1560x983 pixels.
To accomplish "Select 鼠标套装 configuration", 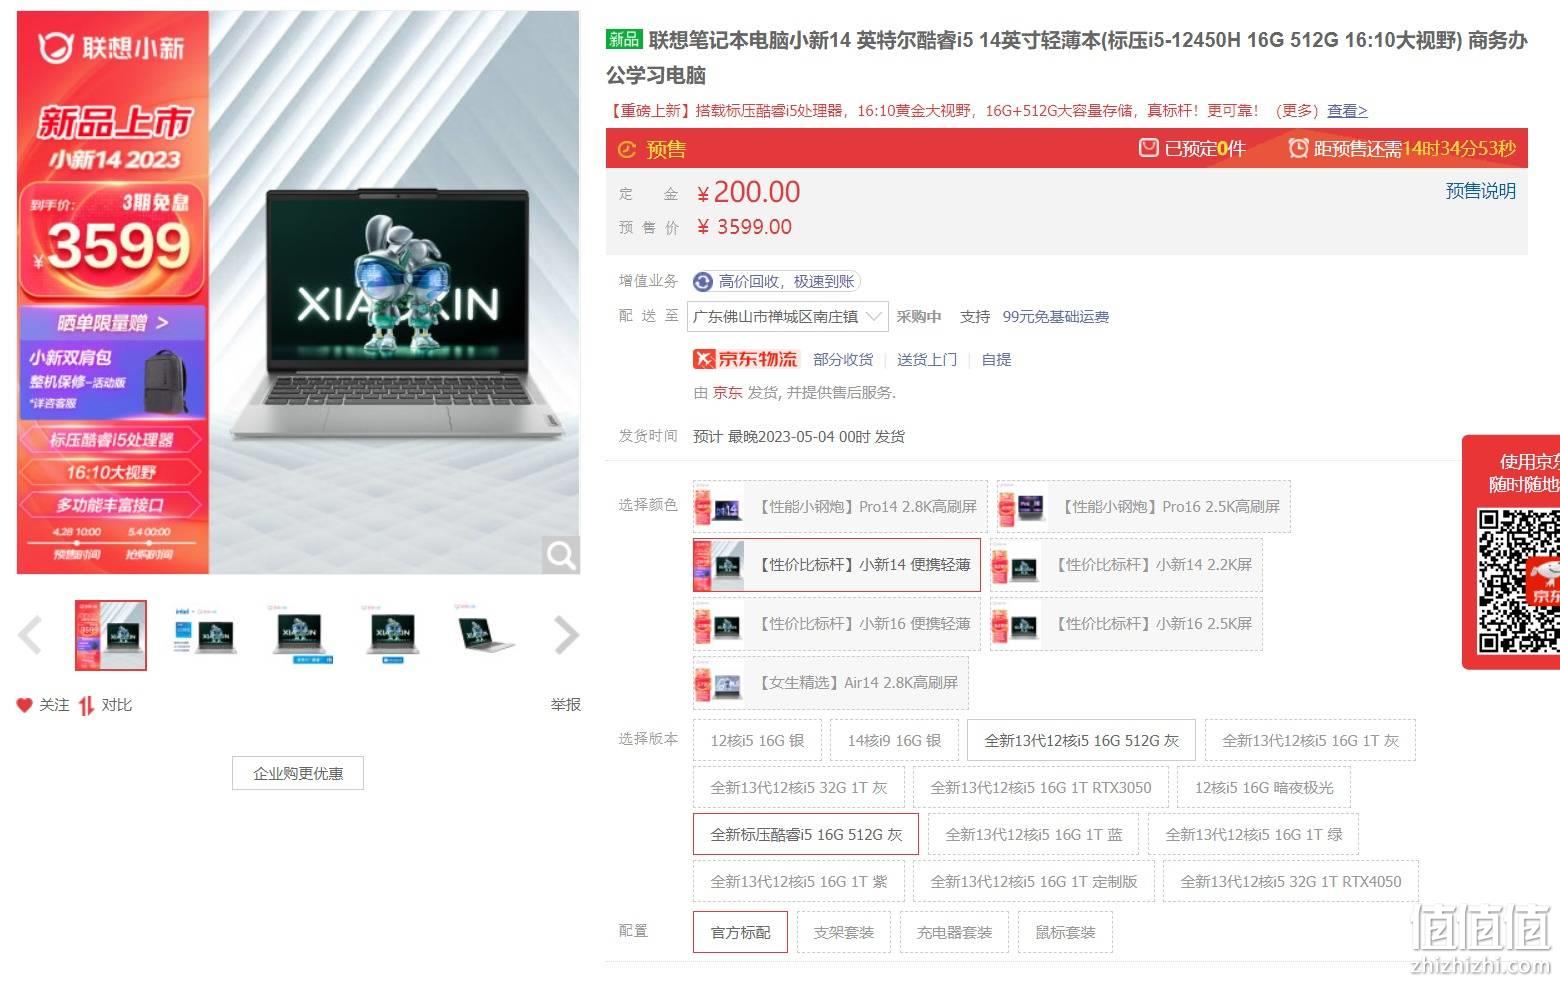I will 1065,933.
